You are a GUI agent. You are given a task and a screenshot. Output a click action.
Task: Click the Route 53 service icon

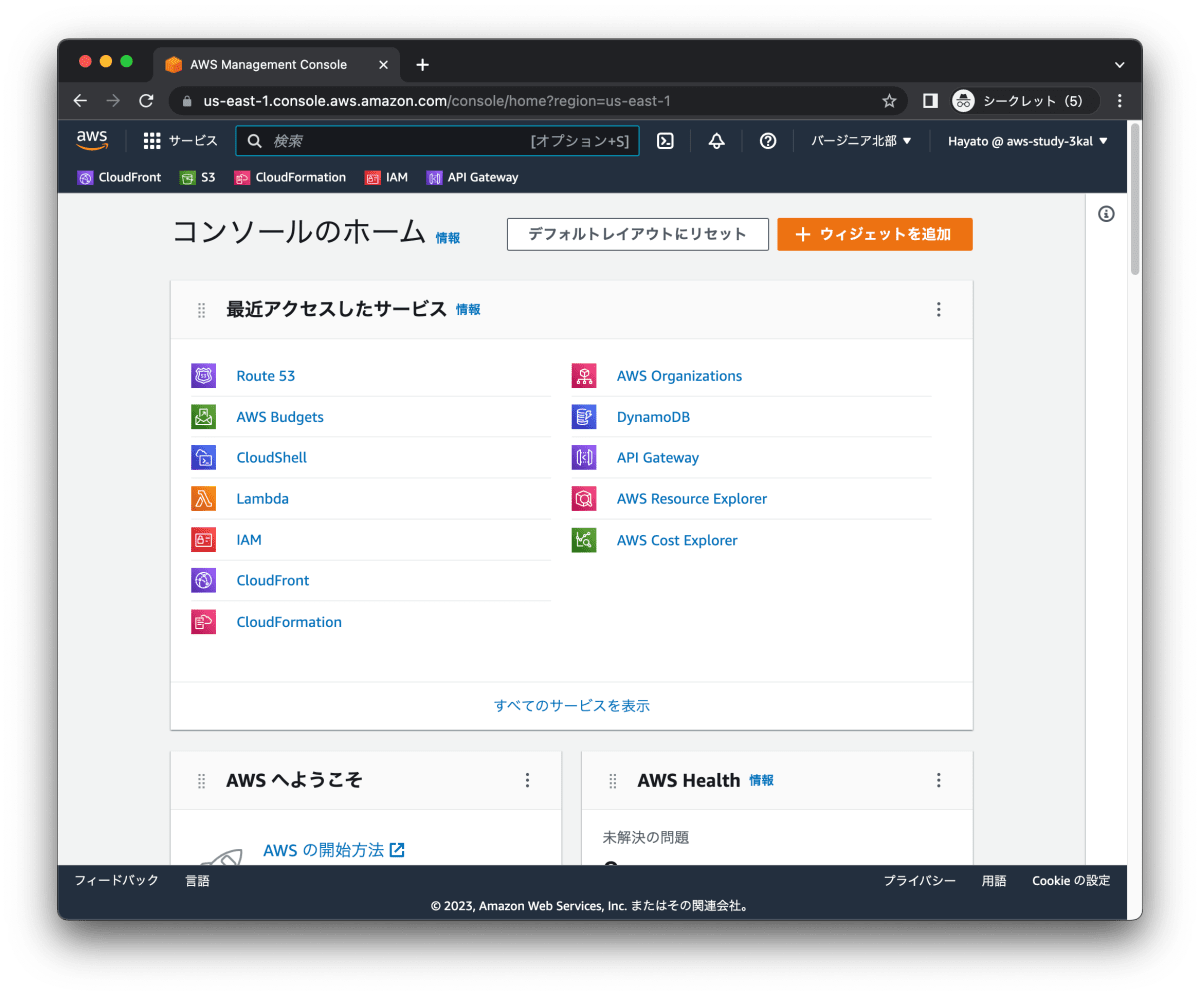[x=203, y=376]
